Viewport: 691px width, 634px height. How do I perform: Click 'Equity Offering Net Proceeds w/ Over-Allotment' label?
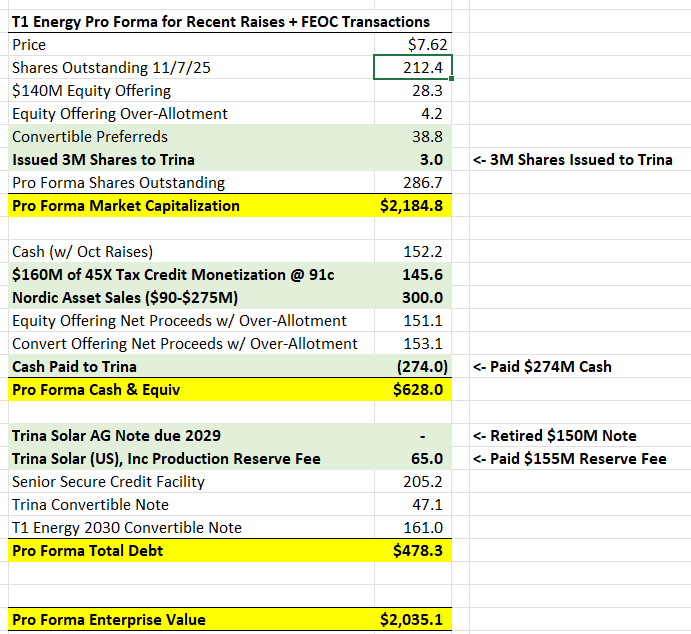(179, 321)
